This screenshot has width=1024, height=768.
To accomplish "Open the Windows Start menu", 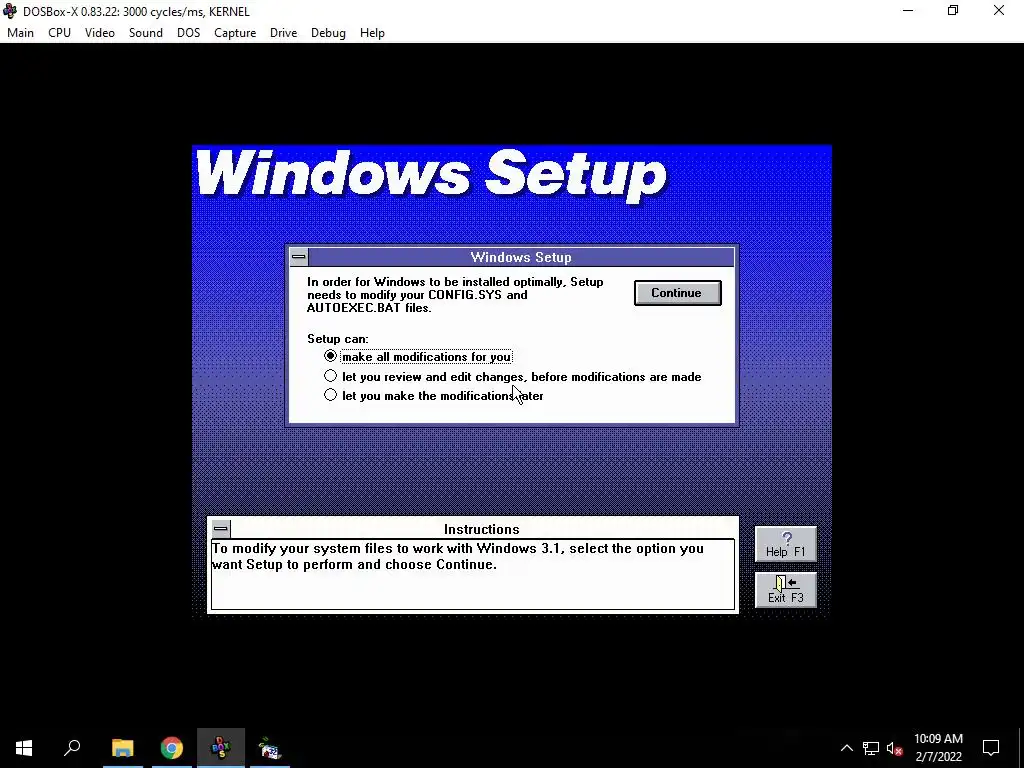I will [x=24, y=748].
